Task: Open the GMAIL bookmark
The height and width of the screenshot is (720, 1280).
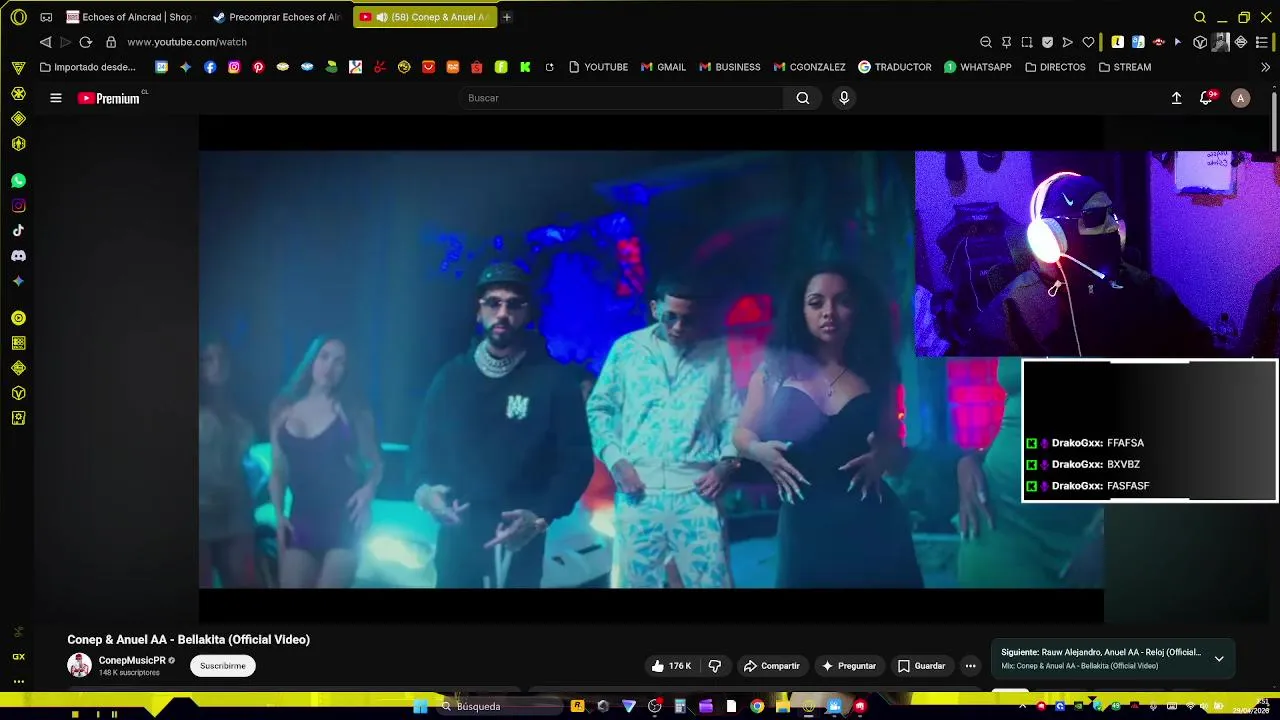Action: pyautogui.click(x=663, y=67)
